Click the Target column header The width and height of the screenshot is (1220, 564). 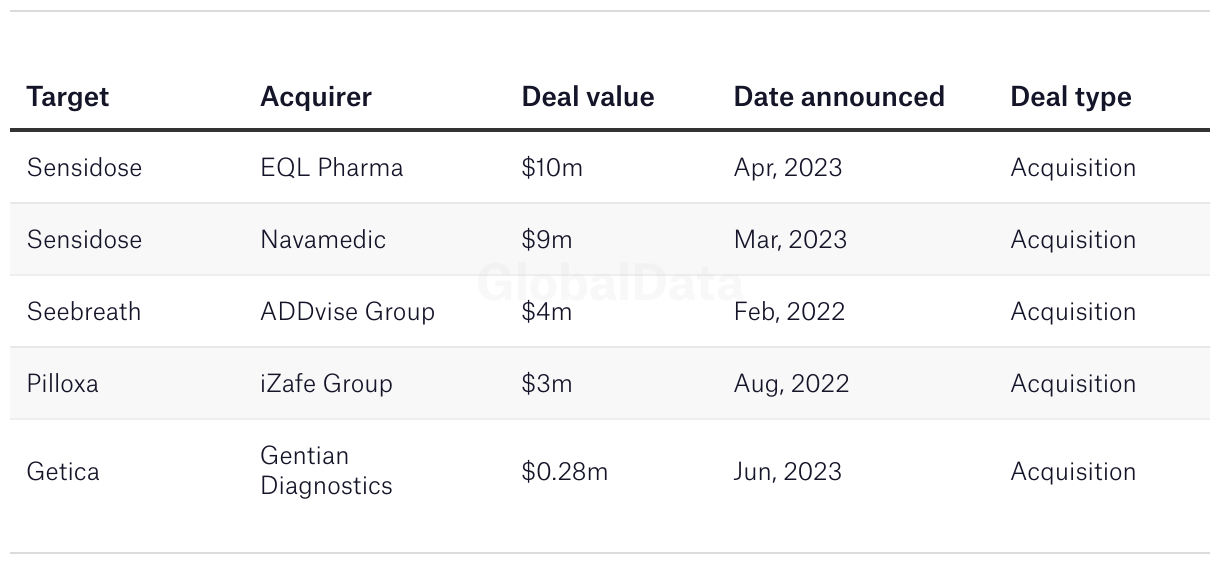point(67,97)
